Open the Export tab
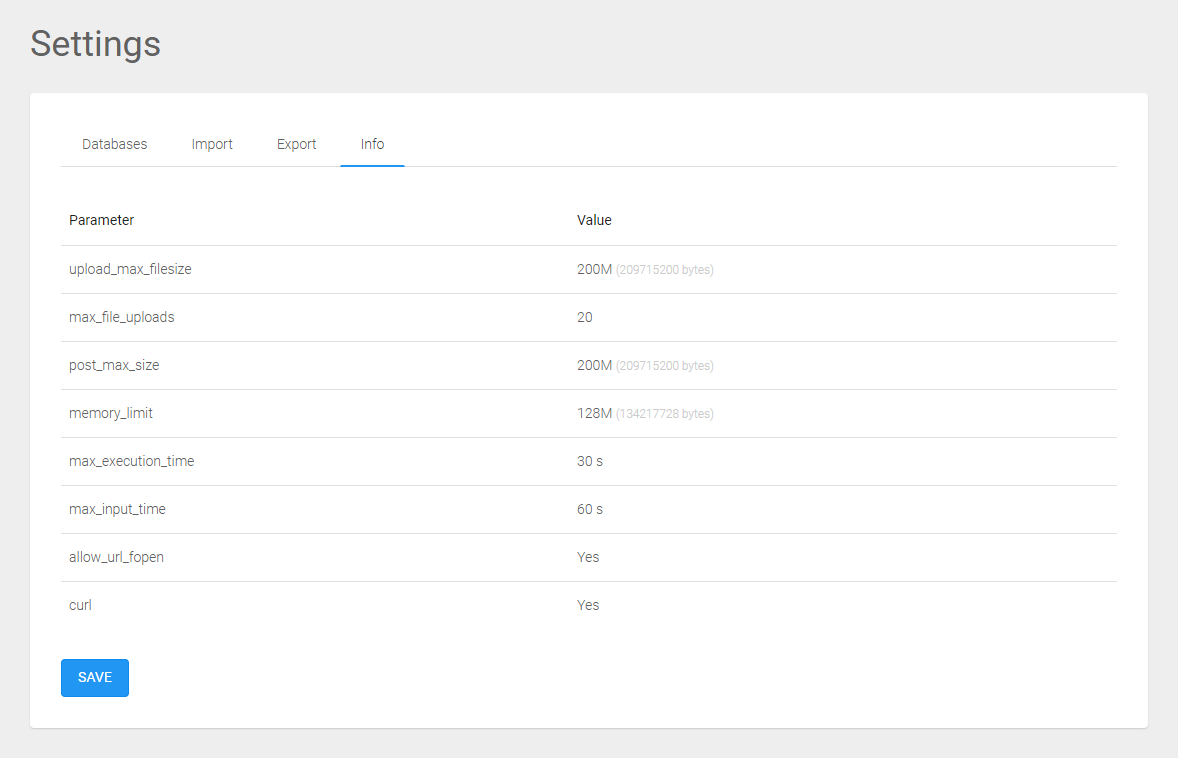 point(297,144)
